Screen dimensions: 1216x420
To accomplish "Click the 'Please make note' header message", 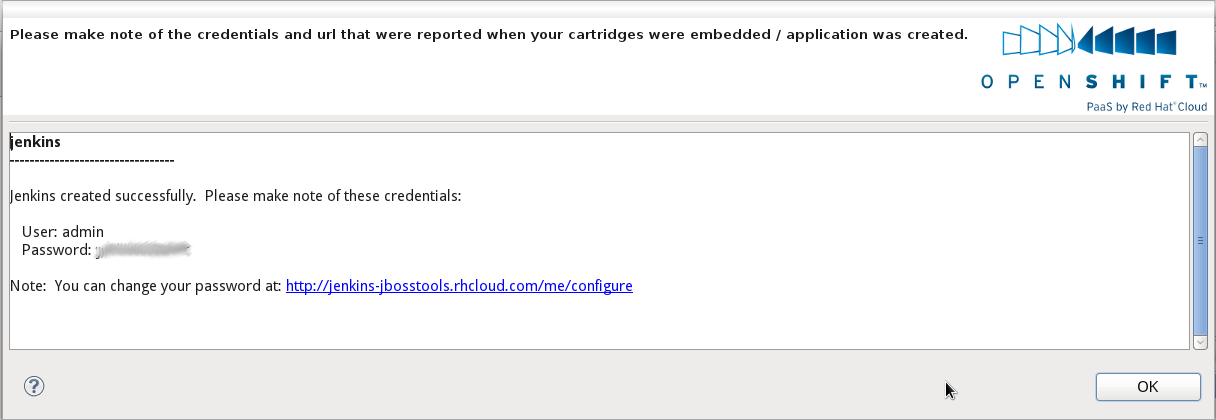I will tap(488, 34).
